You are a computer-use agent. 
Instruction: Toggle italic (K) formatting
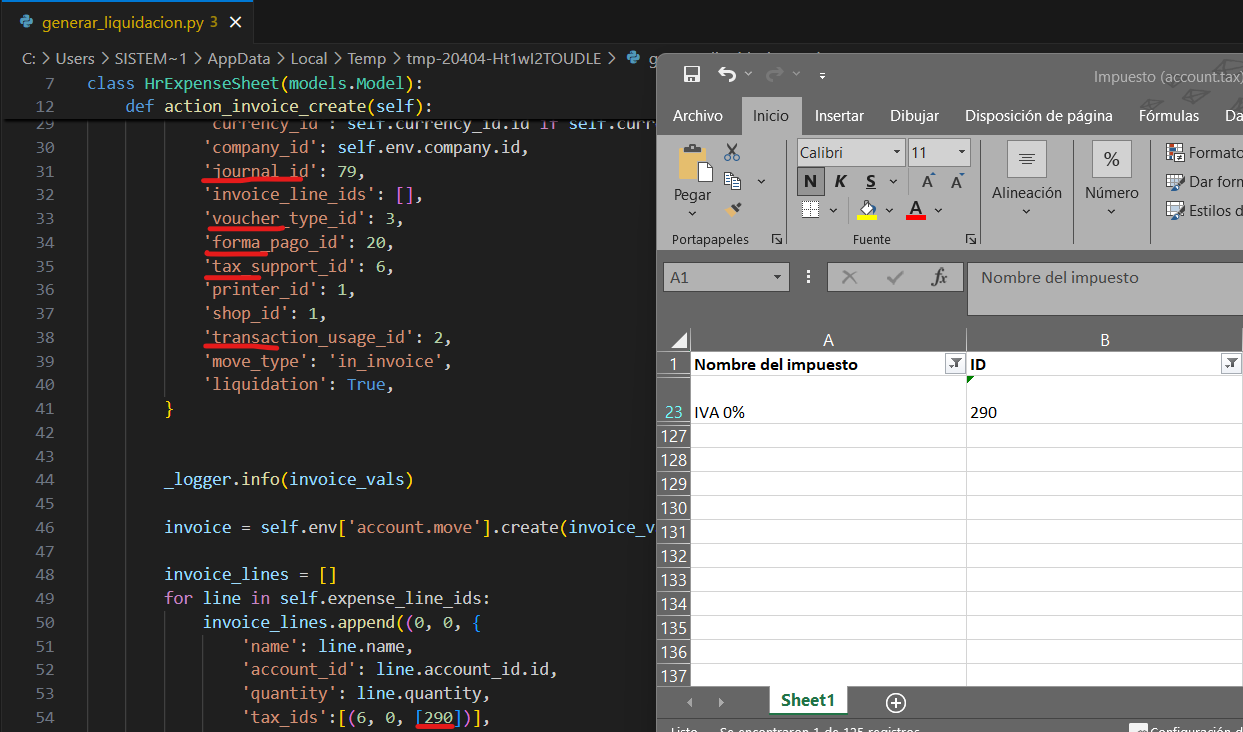click(840, 181)
